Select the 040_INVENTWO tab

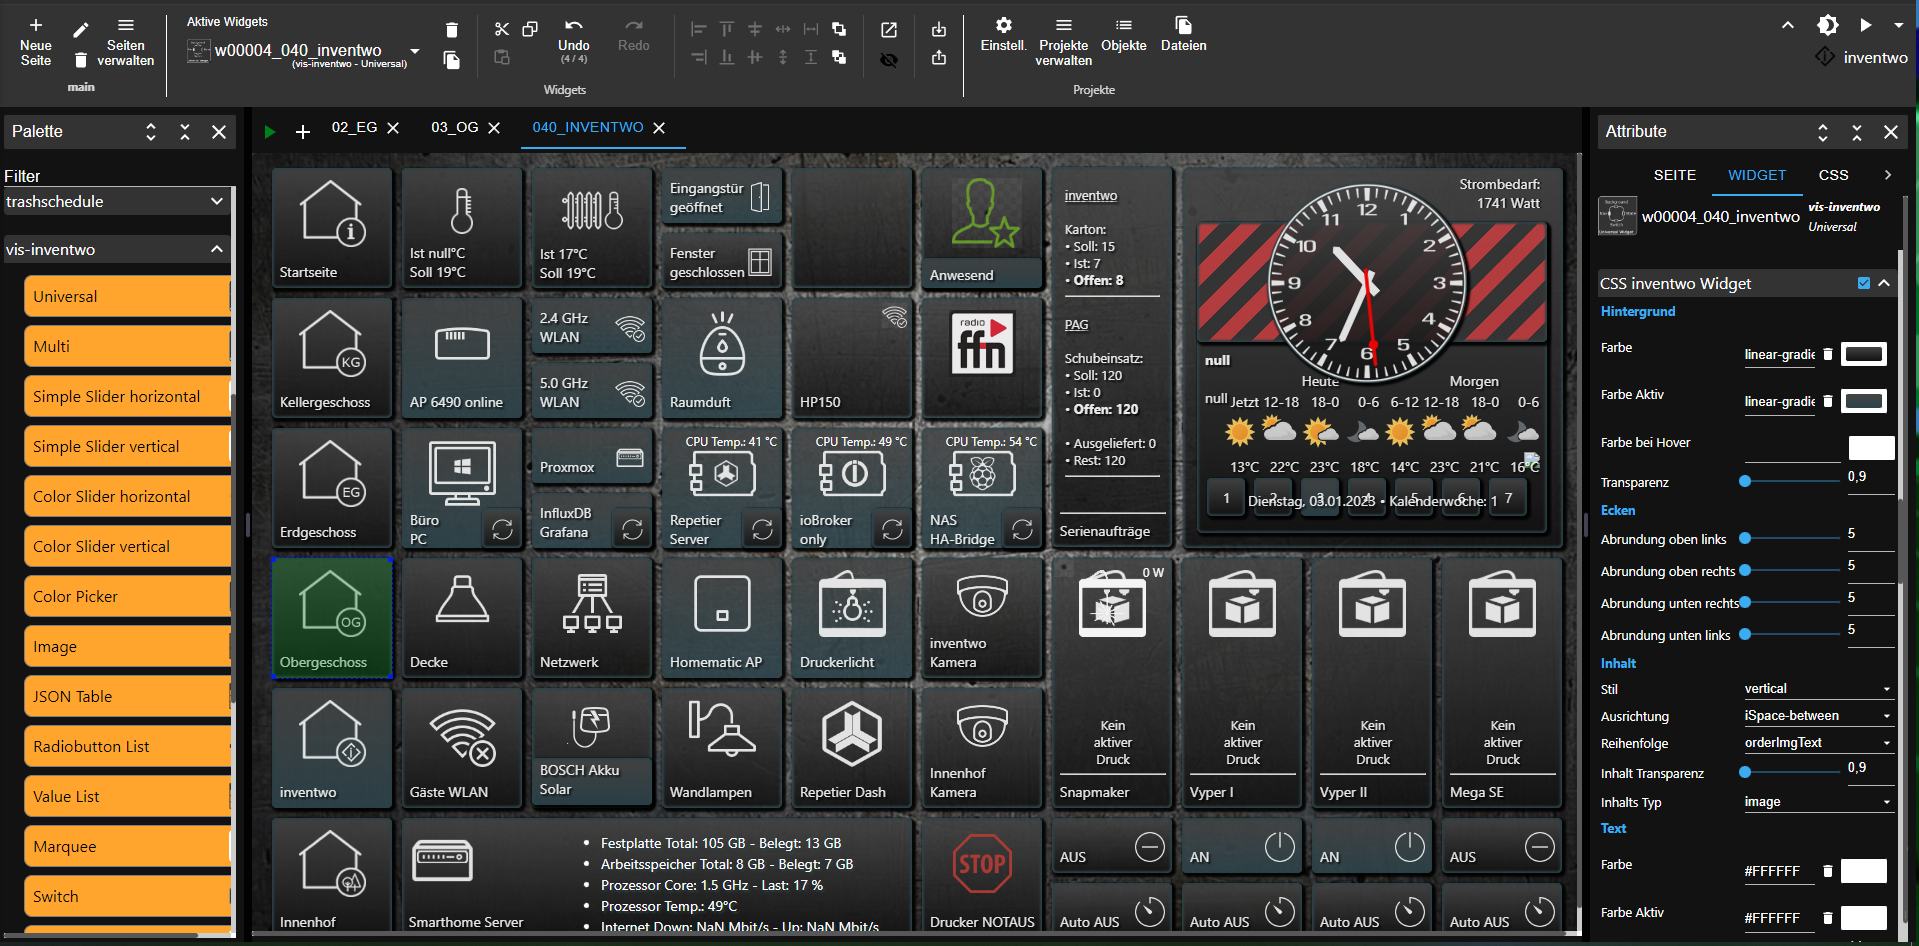588,128
